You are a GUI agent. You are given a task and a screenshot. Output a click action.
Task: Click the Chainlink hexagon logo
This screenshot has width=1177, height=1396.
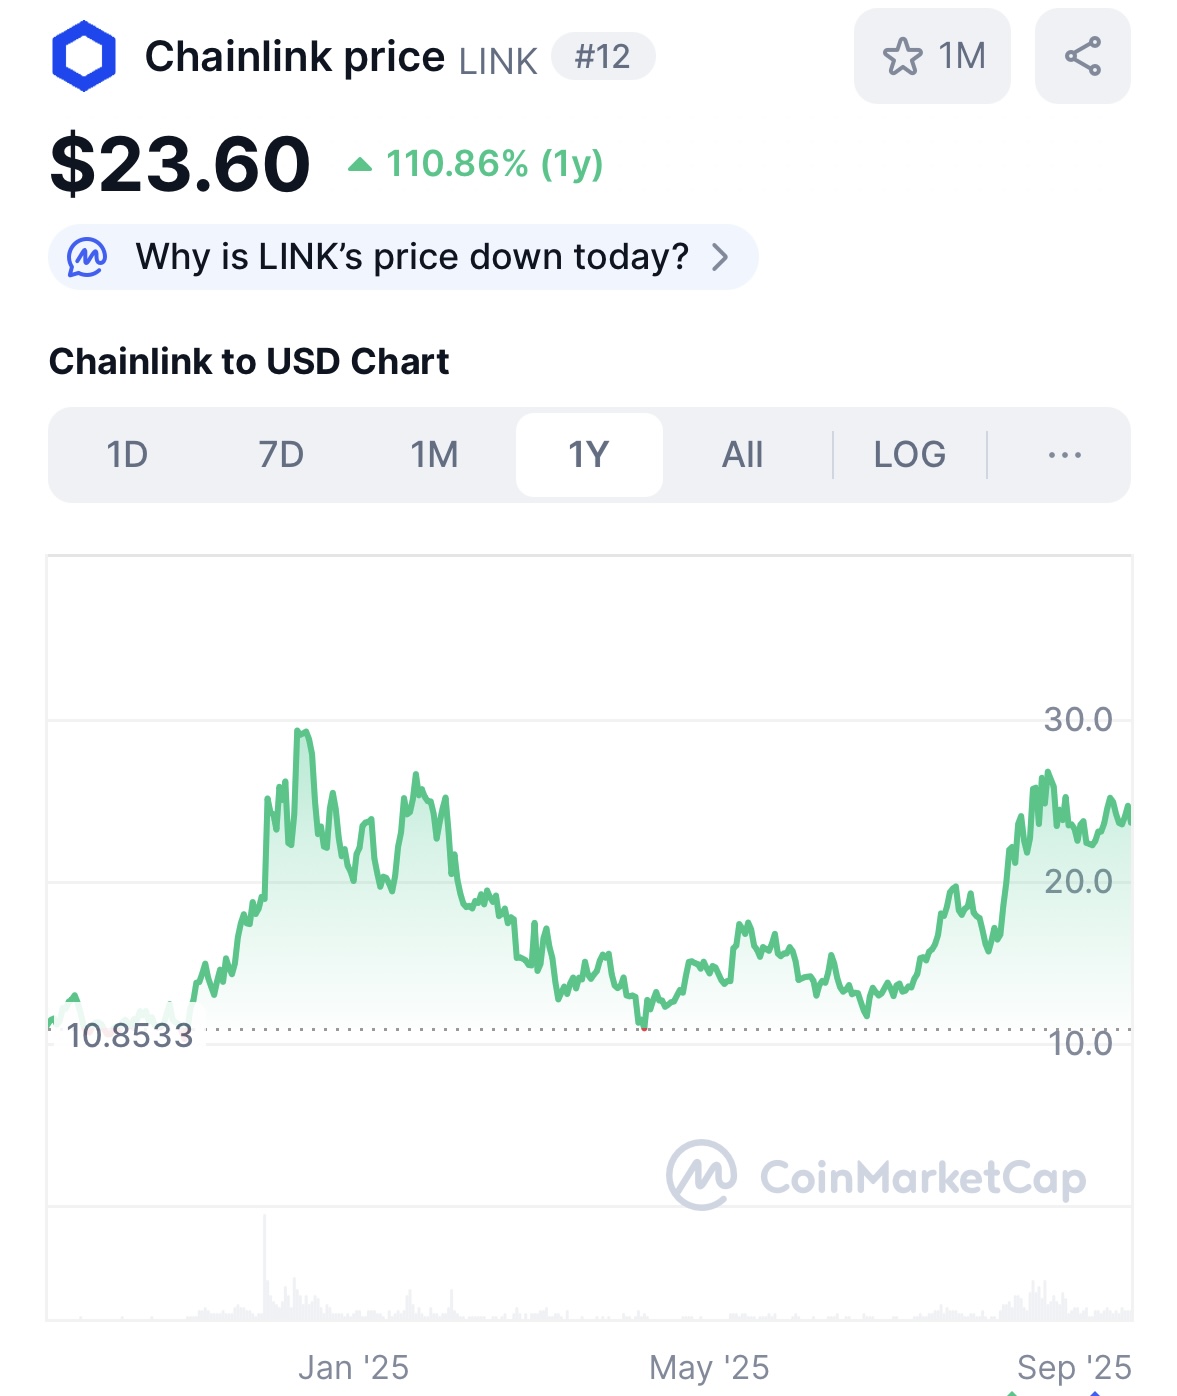(84, 56)
